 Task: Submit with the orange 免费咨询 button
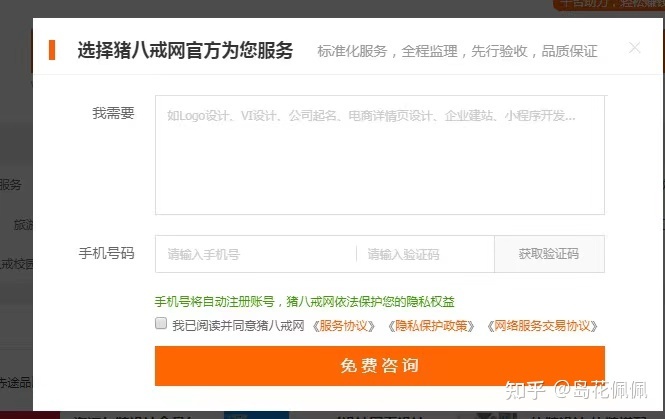pyautogui.click(x=380, y=366)
